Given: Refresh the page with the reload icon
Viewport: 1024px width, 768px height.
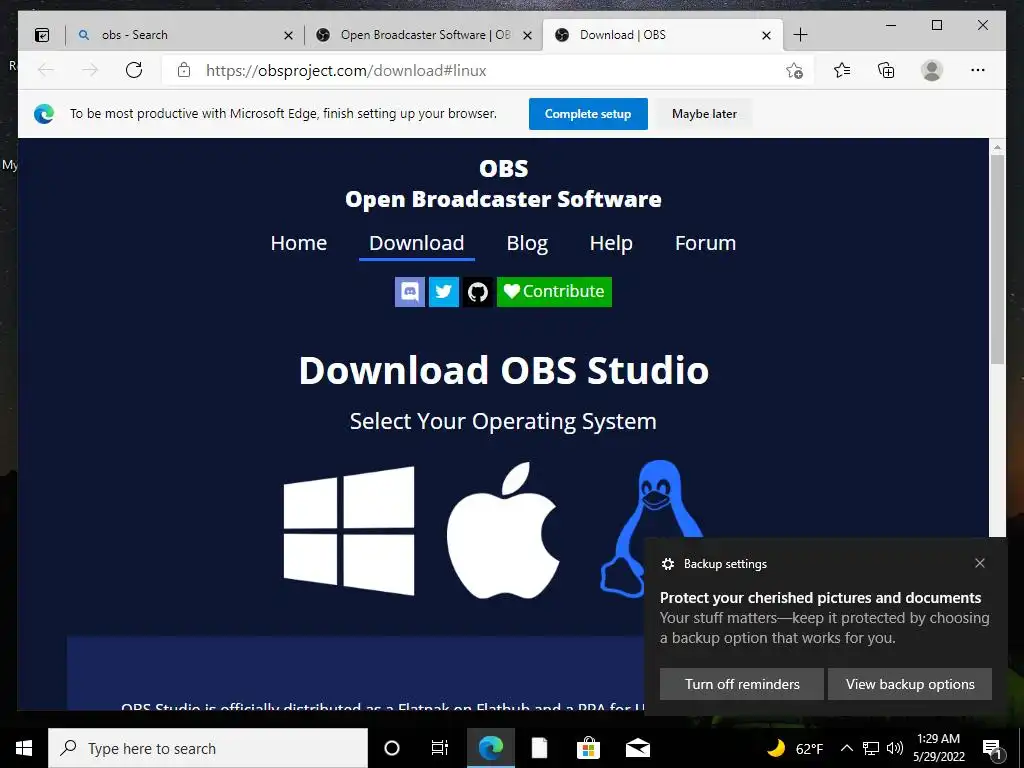Looking at the screenshot, I should coord(134,70).
